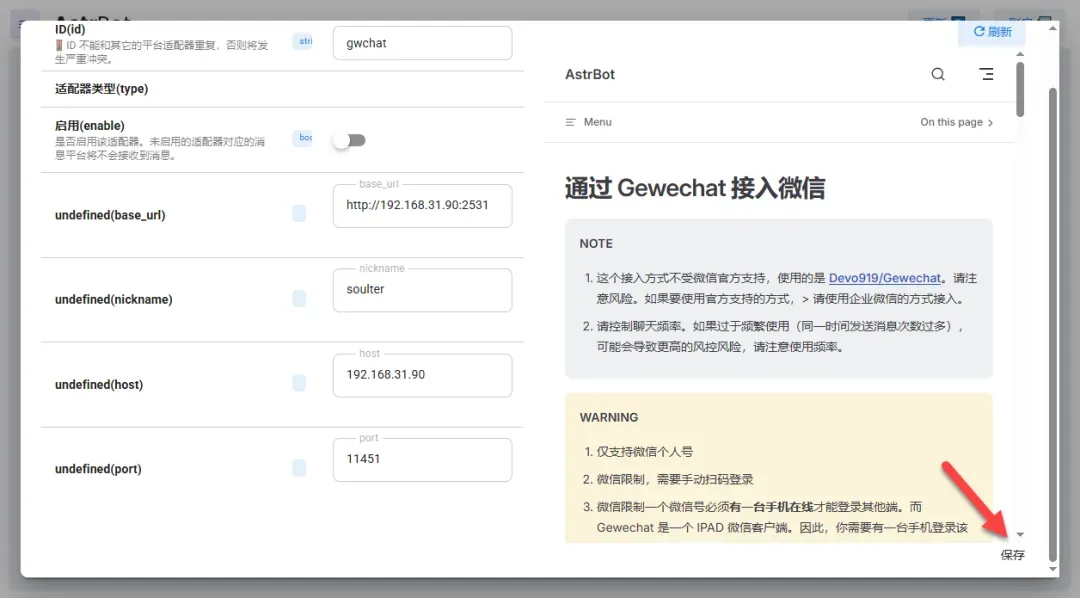Click the badge next to undefined(nickname)
This screenshot has height=598, width=1080.
point(299,298)
